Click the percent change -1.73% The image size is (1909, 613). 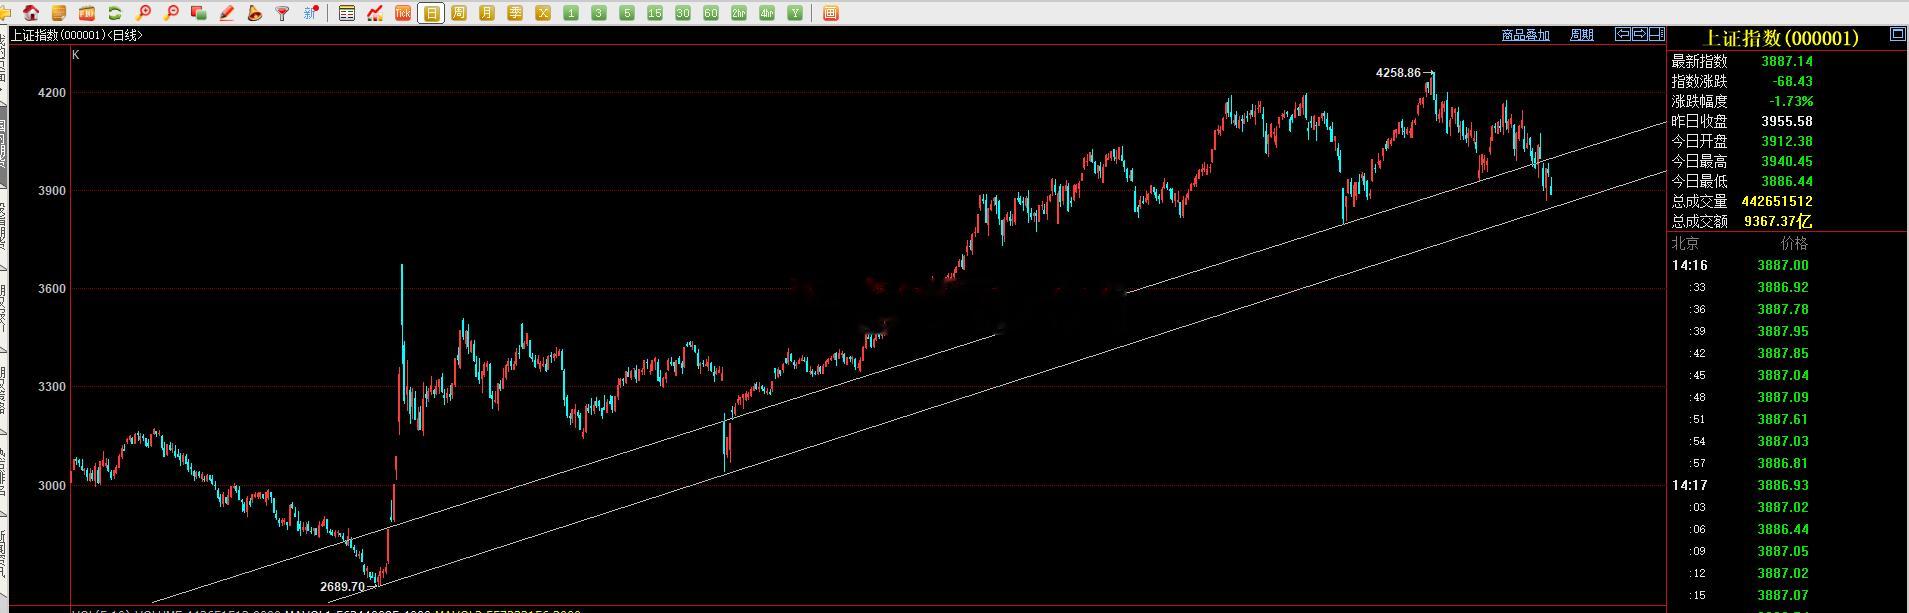coord(1791,101)
